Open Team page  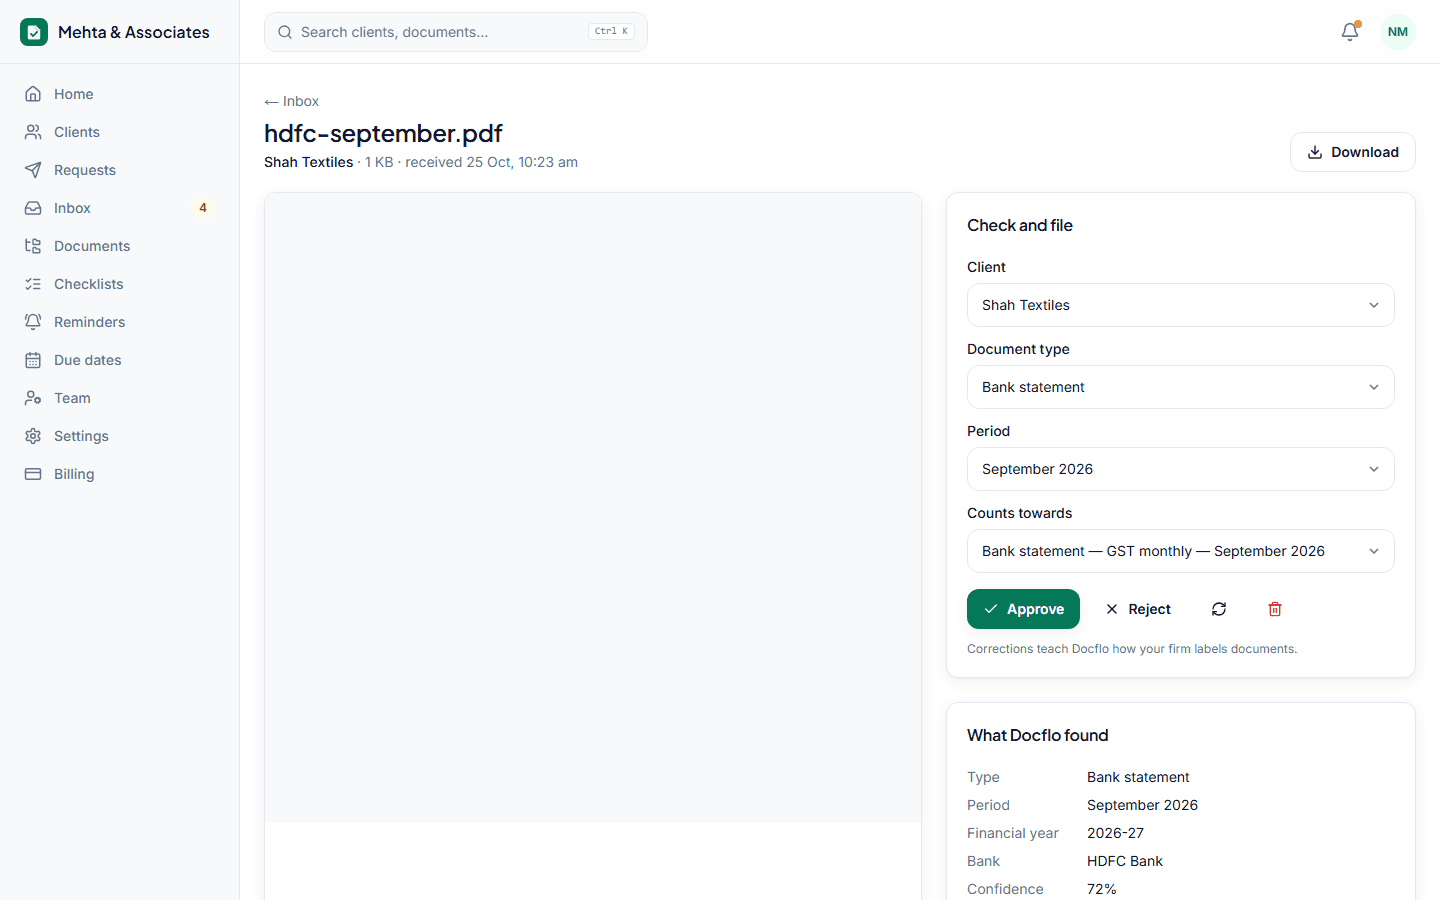[120, 398]
